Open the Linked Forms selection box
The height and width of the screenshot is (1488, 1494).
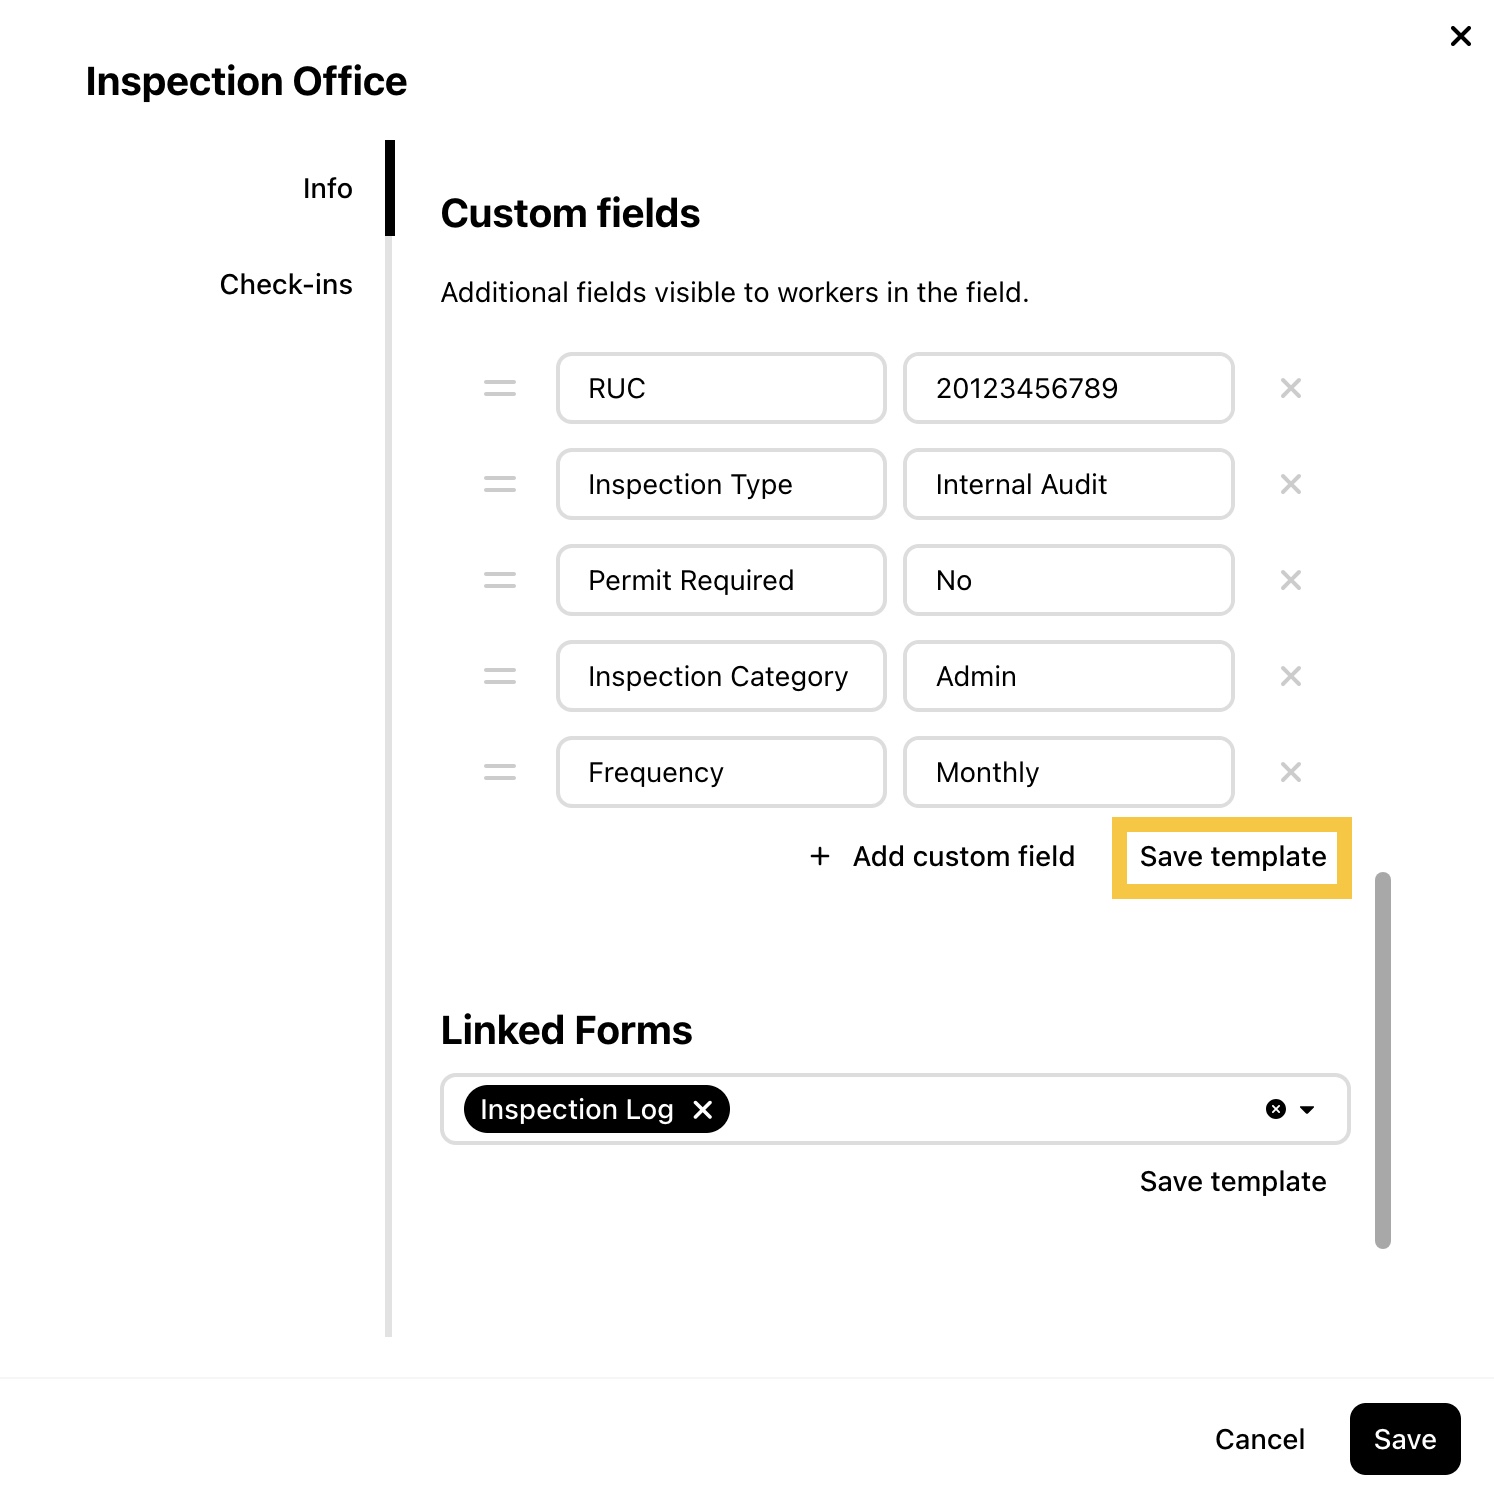click(990, 1109)
